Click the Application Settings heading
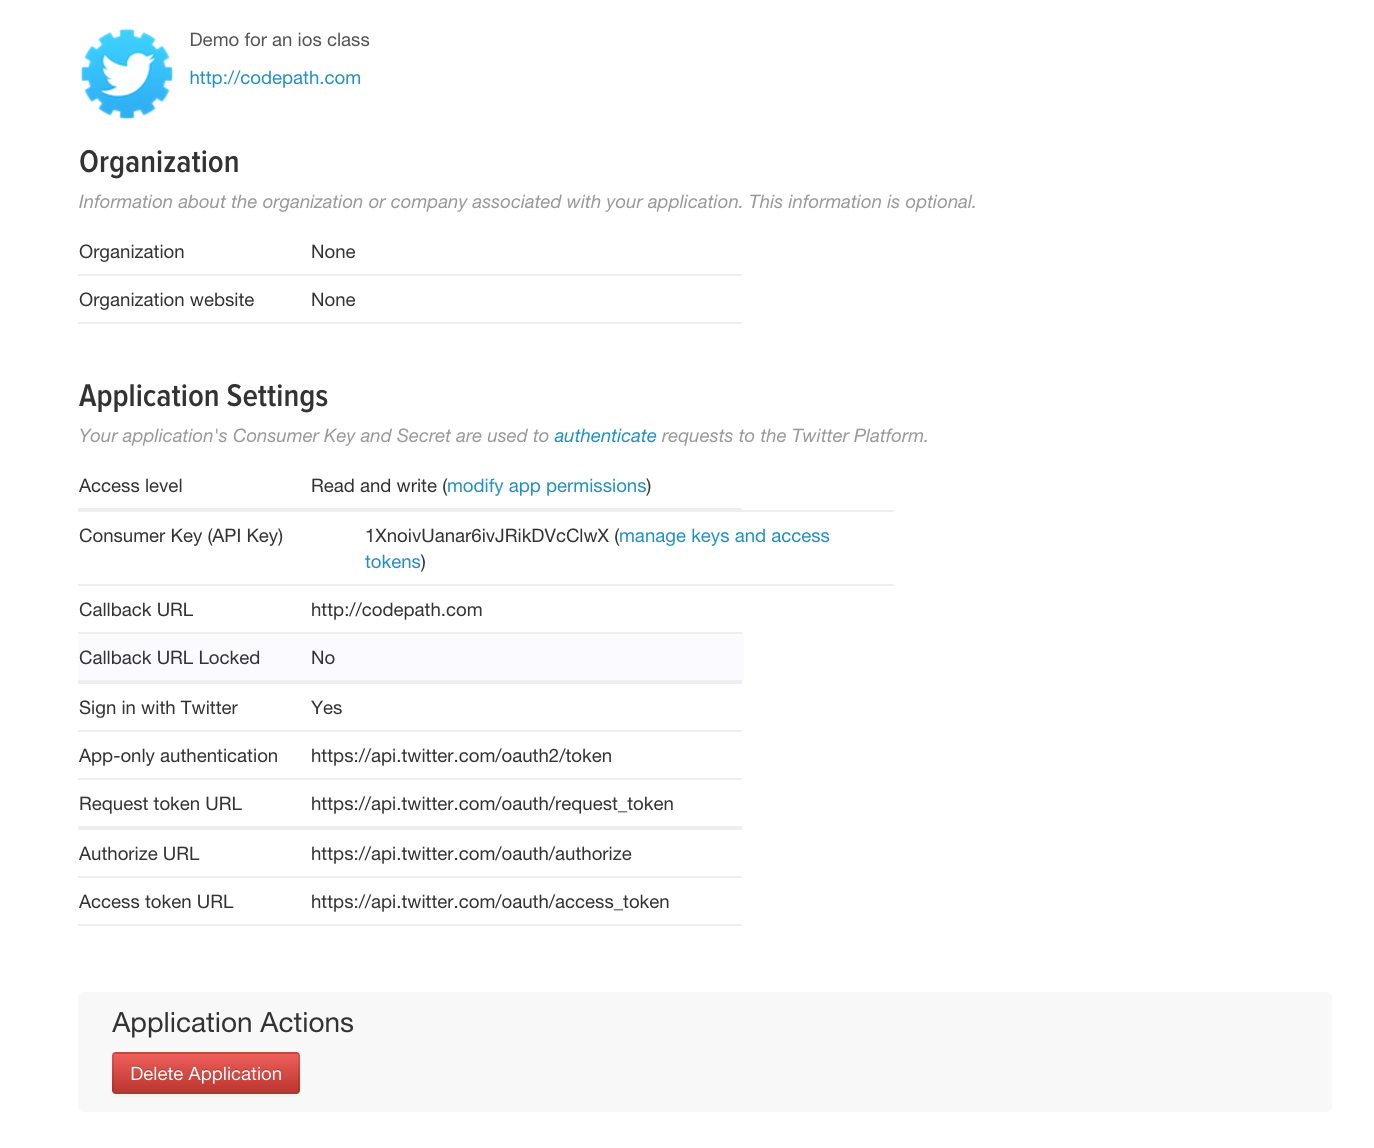 [x=203, y=396]
